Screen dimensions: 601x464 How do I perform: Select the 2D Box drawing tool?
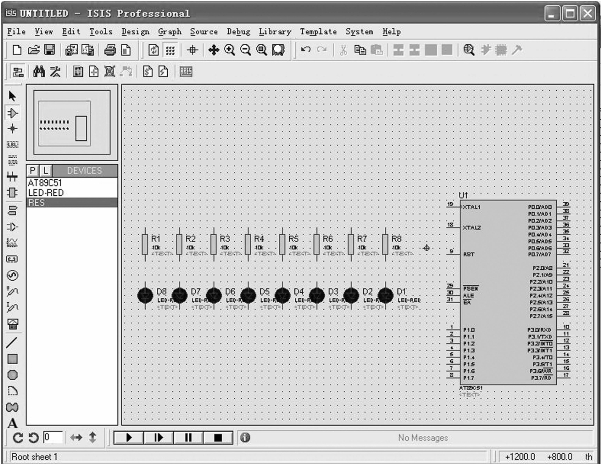(x=12, y=359)
